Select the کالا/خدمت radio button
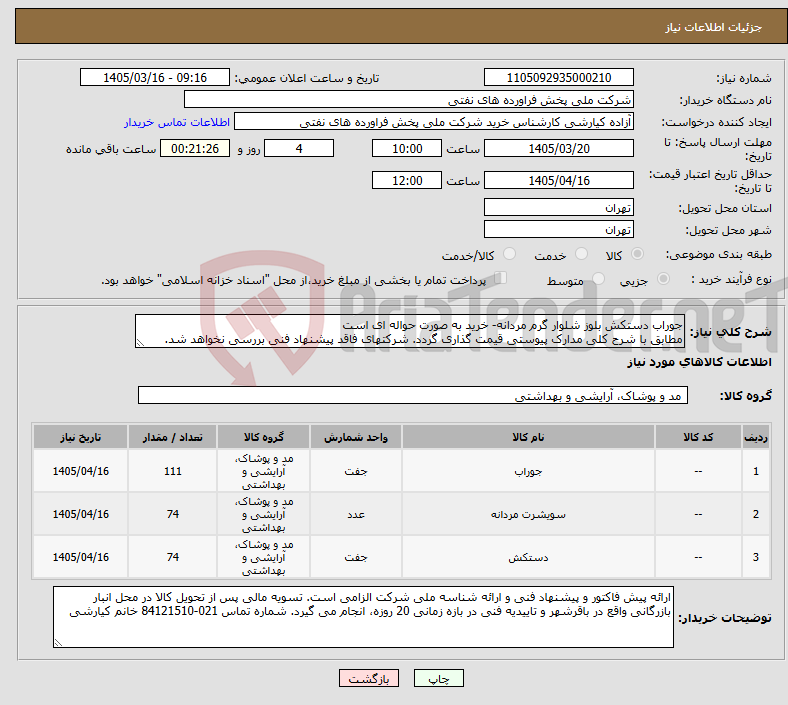 click(510, 254)
